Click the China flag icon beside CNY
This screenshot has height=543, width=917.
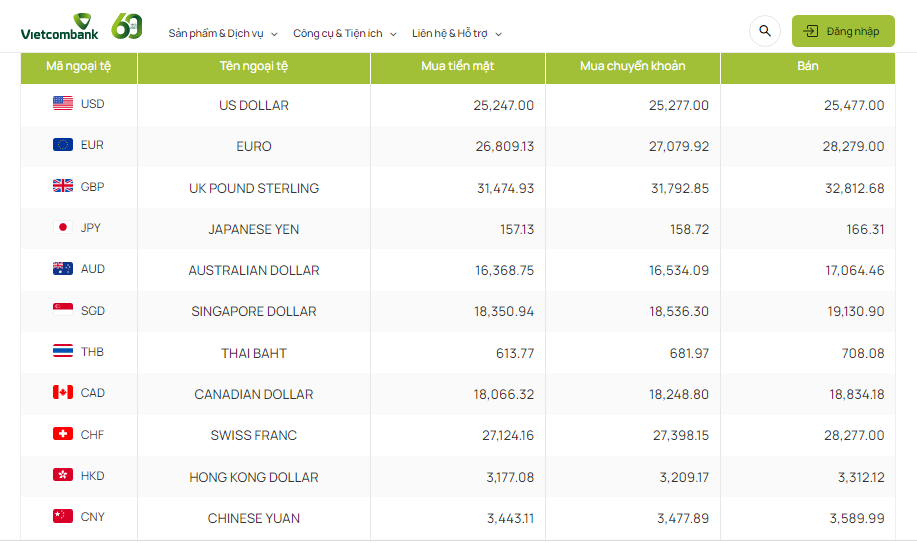click(x=63, y=516)
